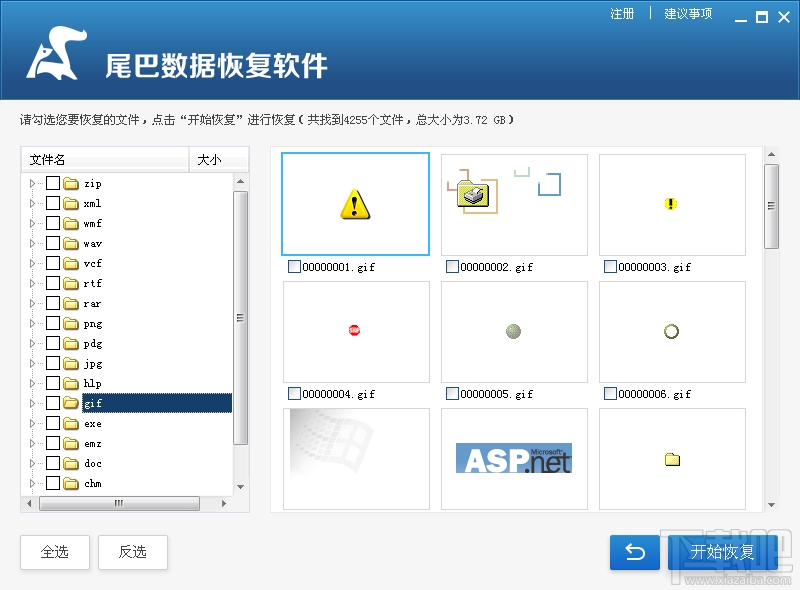Click the vcf folder icon
This screenshot has width=800, height=590.
71,263
